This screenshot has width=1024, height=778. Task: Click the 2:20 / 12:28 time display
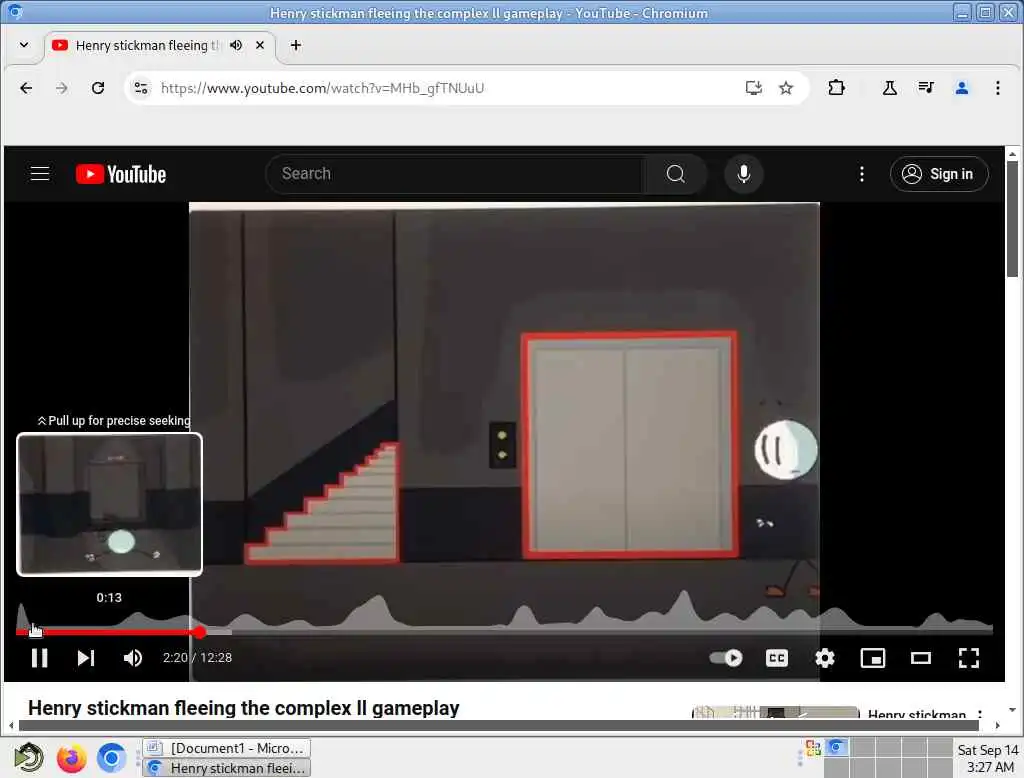click(197, 658)
